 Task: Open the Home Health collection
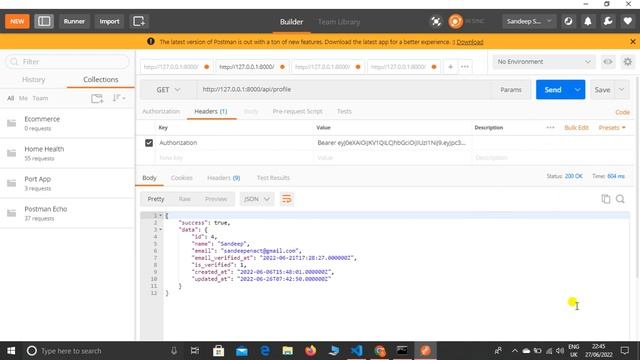(x=67, y=153)
